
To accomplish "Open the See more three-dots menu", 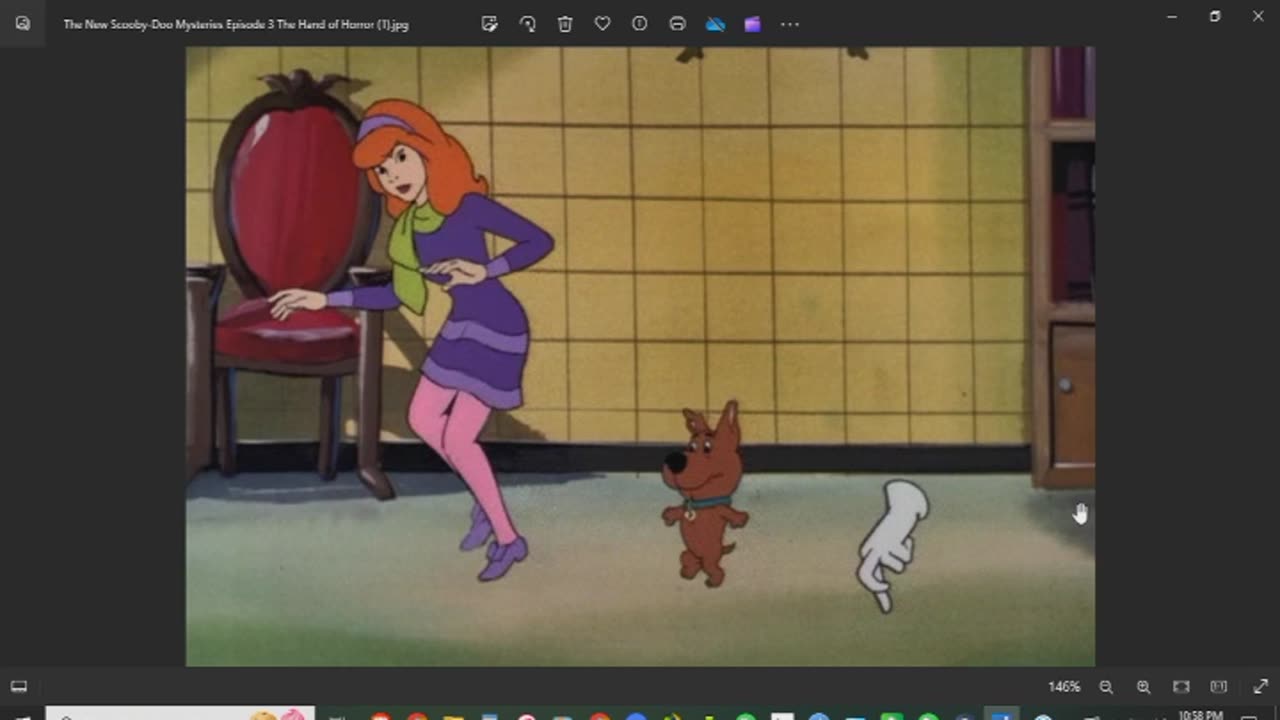I will pos(790,24).
